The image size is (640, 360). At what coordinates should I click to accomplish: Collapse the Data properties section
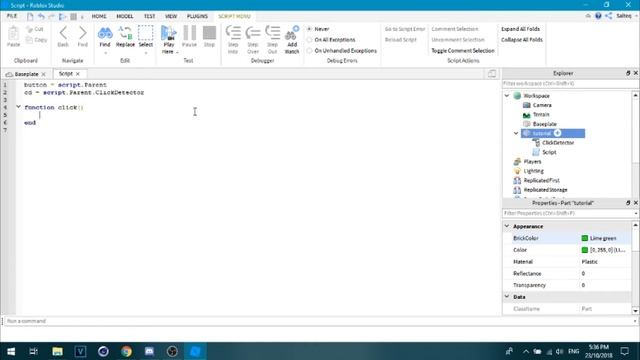507,297
